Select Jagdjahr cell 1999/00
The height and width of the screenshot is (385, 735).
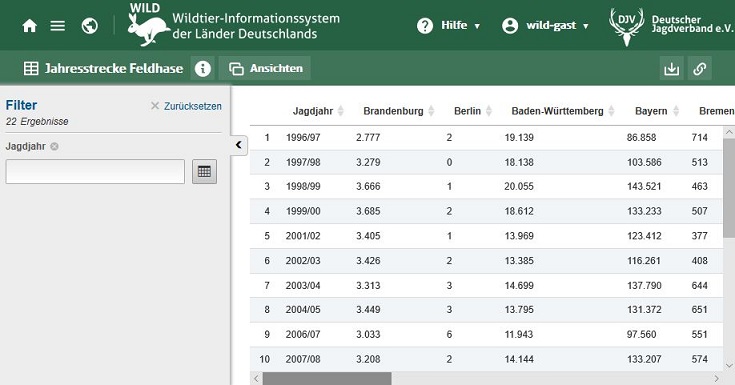tap(303, 211)
